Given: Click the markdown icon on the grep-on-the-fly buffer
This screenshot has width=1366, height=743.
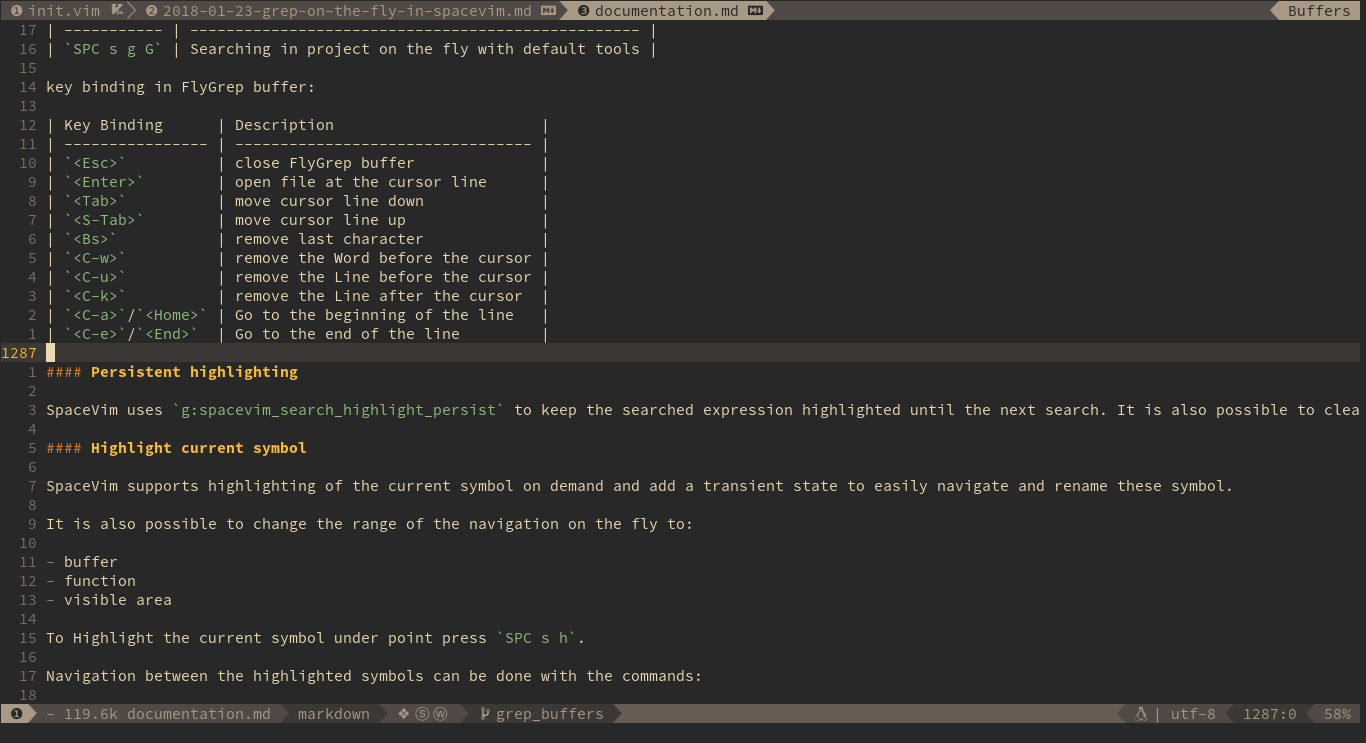Looking at the screenshot, I should click(x=547, y=10).
